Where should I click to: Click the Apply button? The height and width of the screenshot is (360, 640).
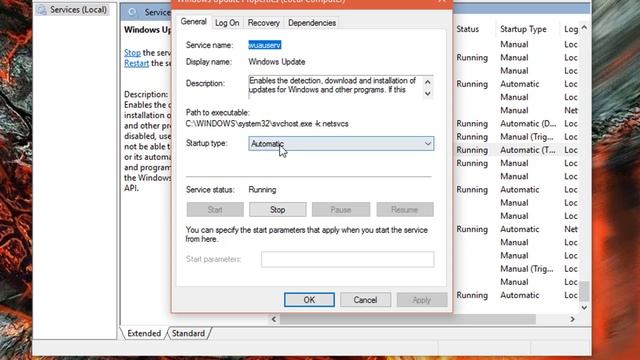click(x=422, y=300)
